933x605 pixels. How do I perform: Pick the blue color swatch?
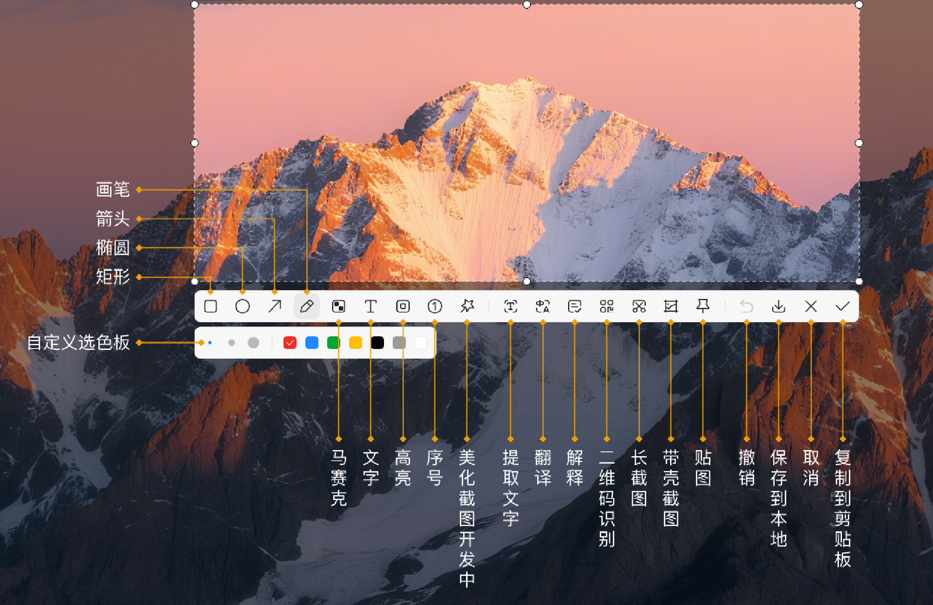click(x=312, y=343)
